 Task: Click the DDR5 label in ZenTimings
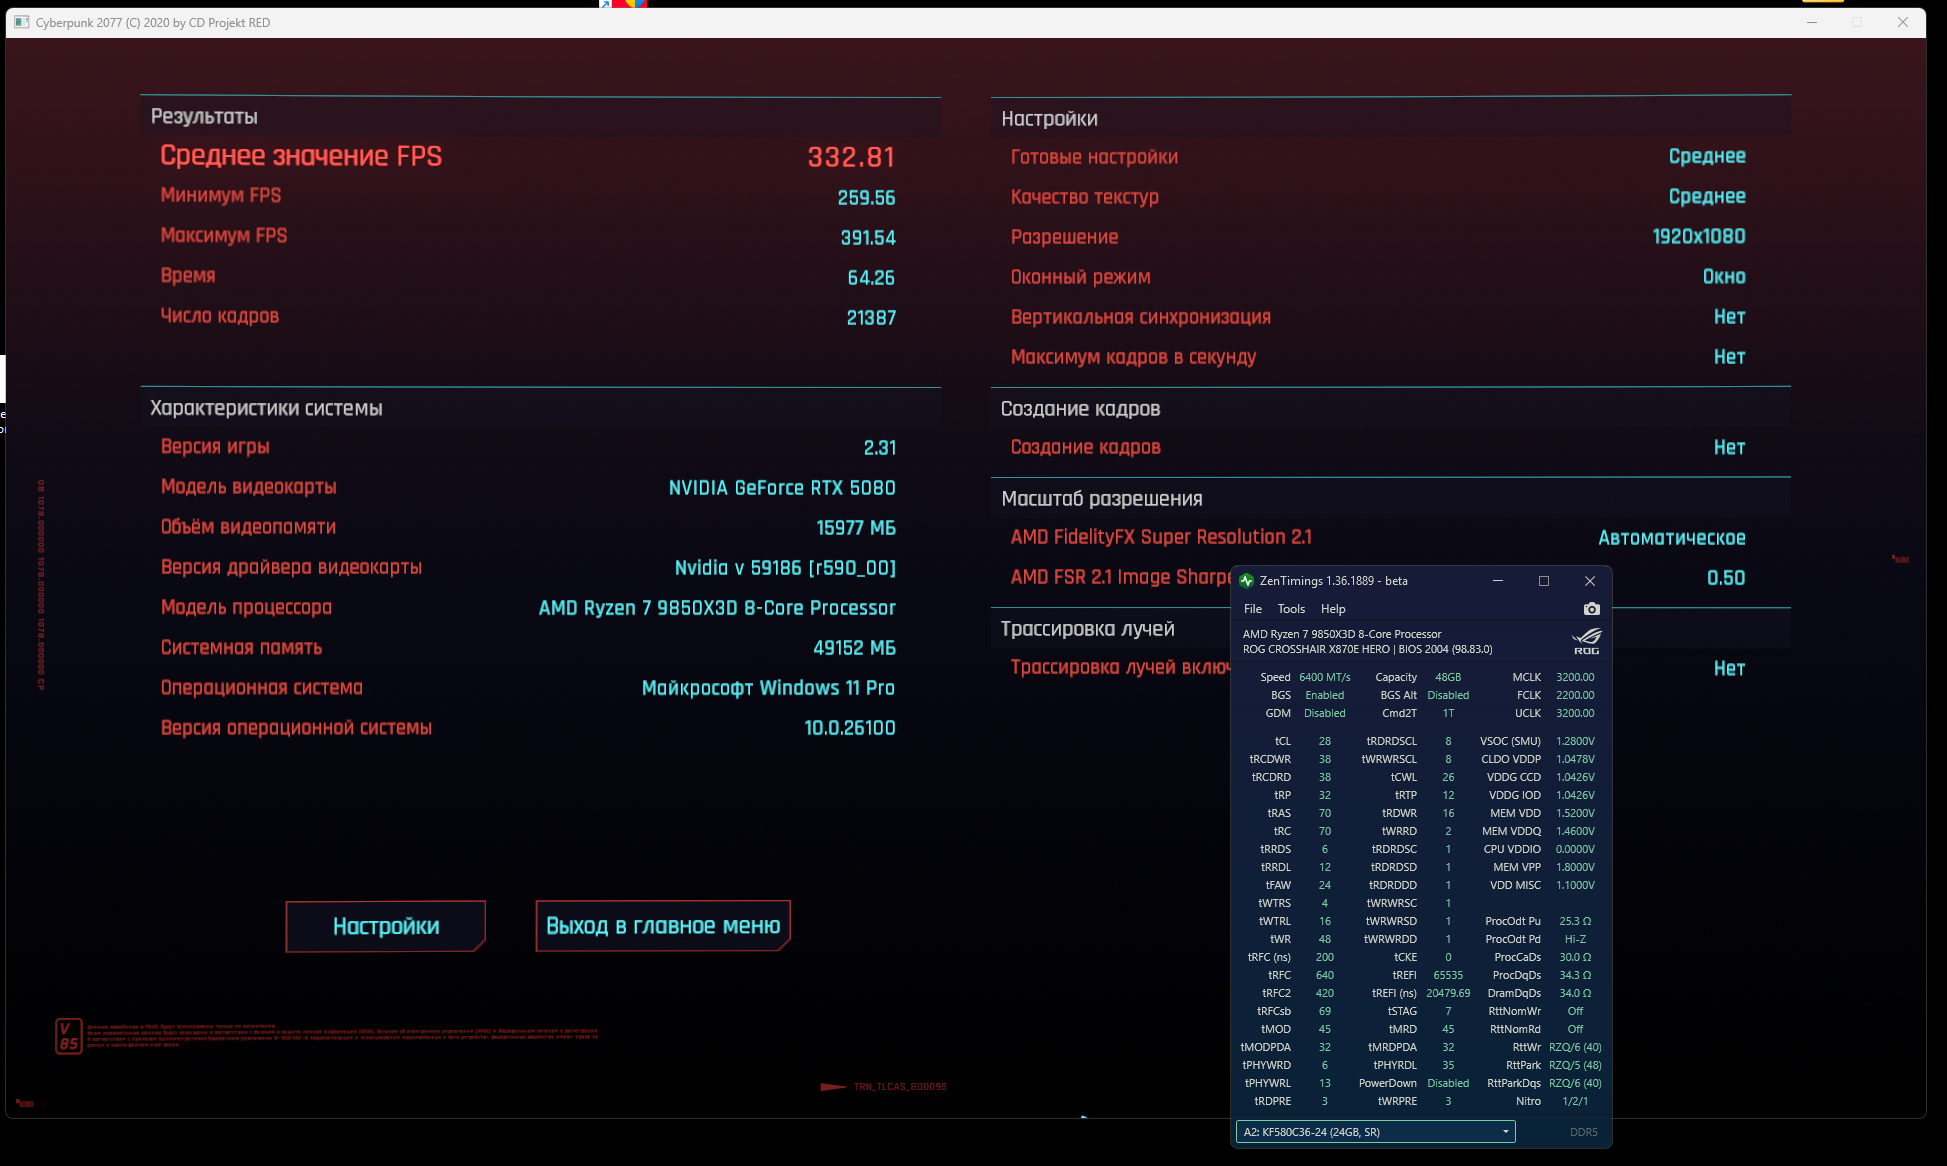click(1582, 1132)
